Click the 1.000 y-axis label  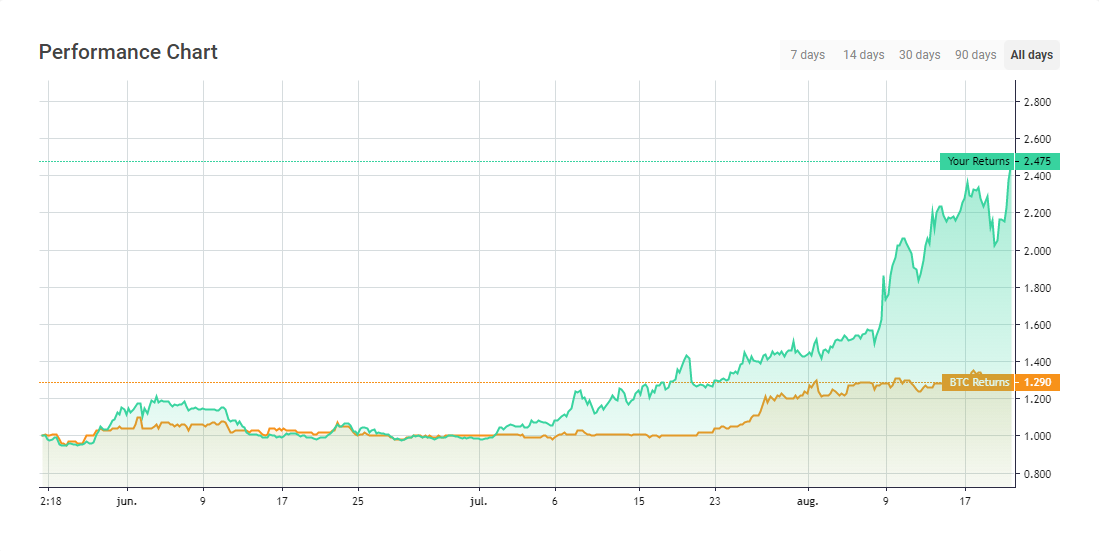[1037, 436]
